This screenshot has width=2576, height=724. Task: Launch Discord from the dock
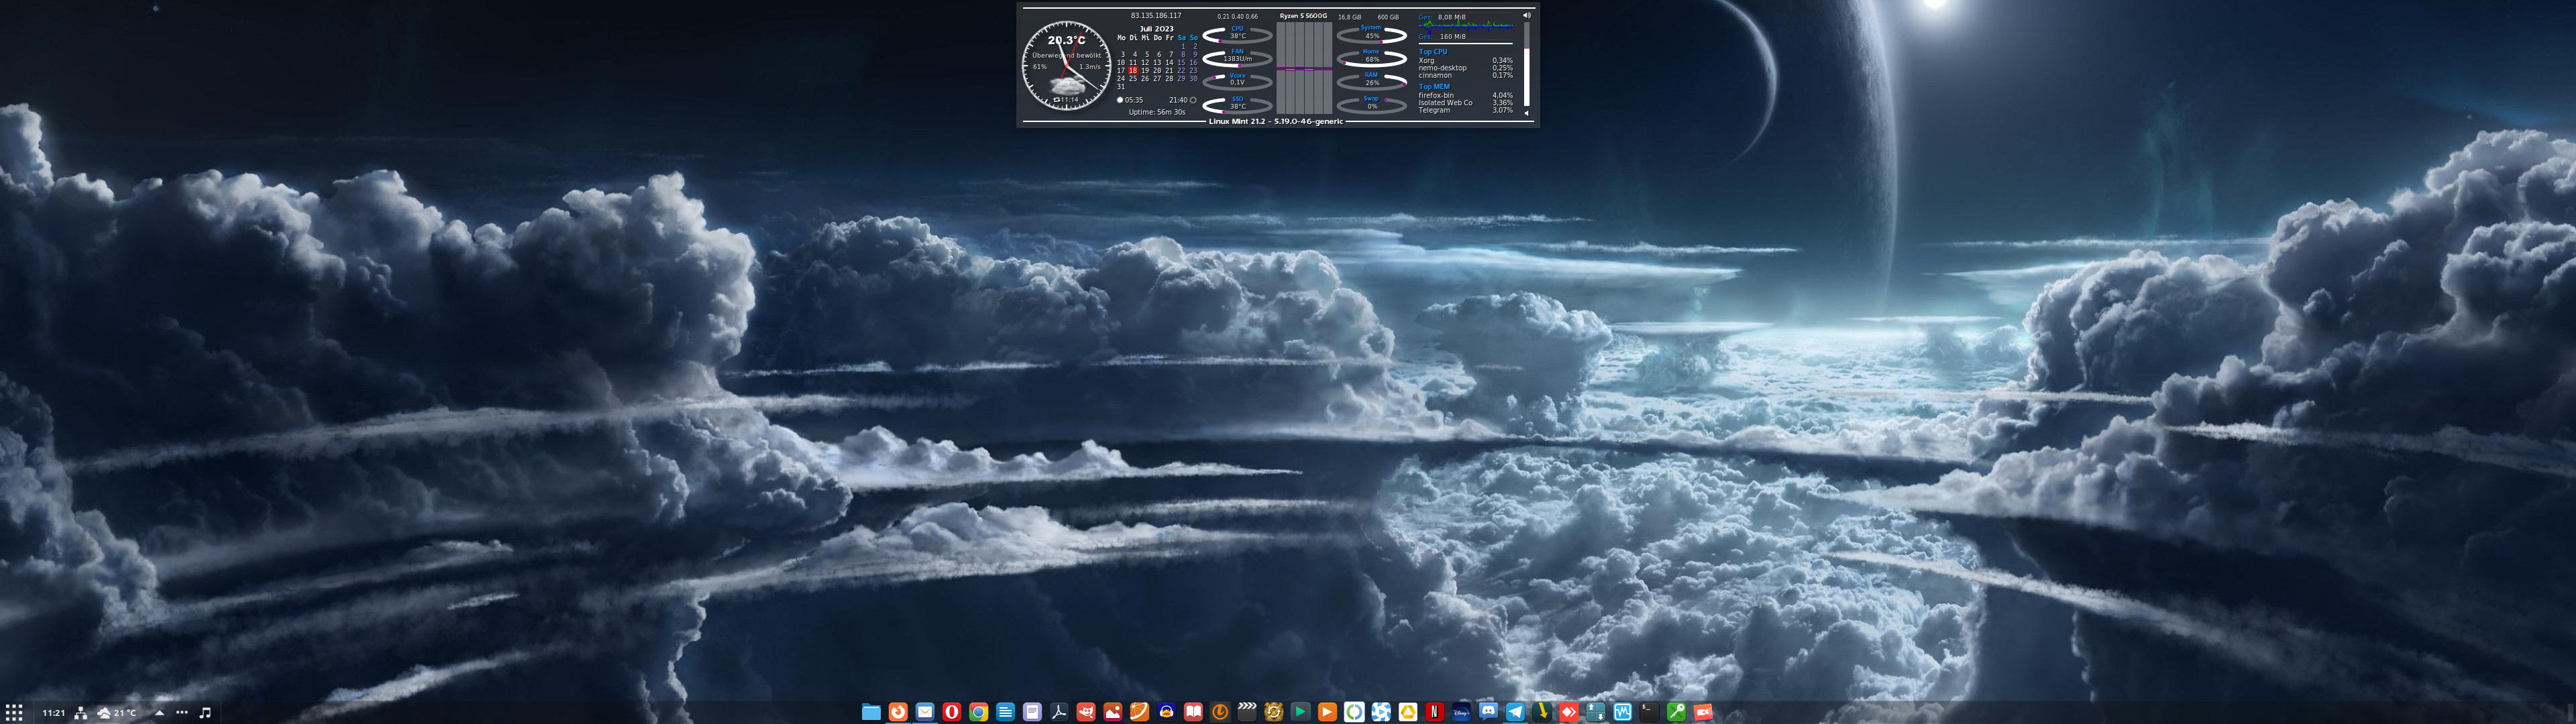[x=1488, y=712]
